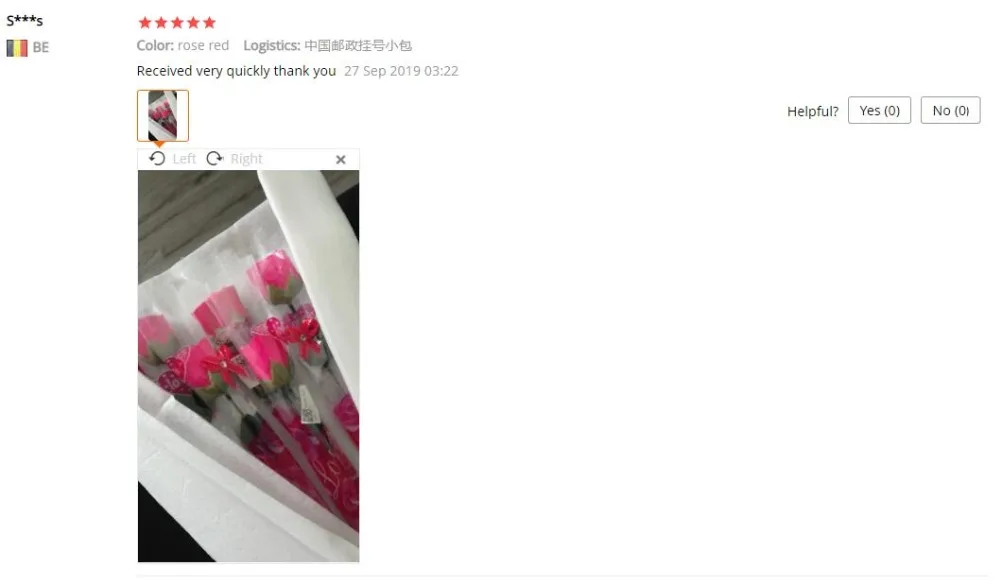The image size is (1000, 584).
Task: Click the second red rating star
Action: pyautogui.click(x=161, y=23)
